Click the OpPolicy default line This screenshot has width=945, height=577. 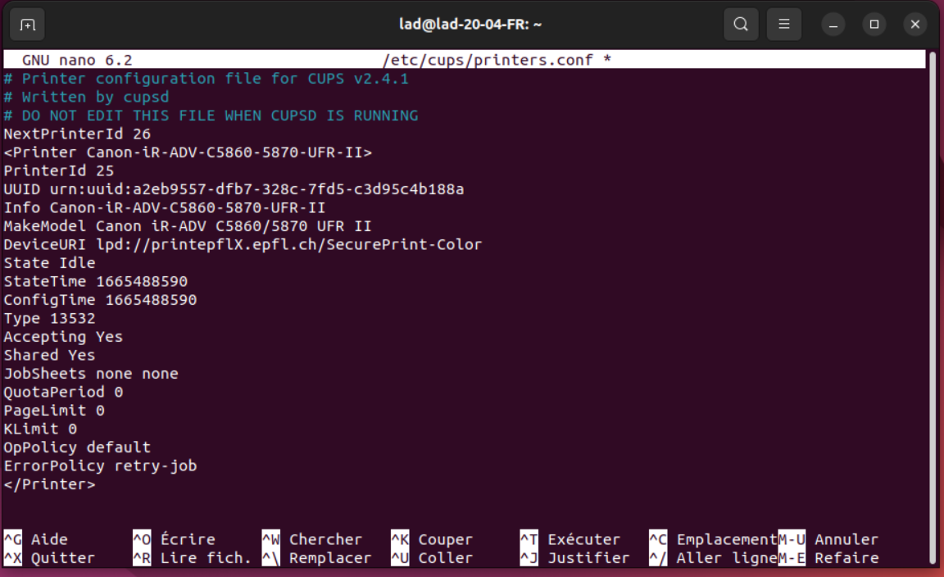[x=77, y=447]
